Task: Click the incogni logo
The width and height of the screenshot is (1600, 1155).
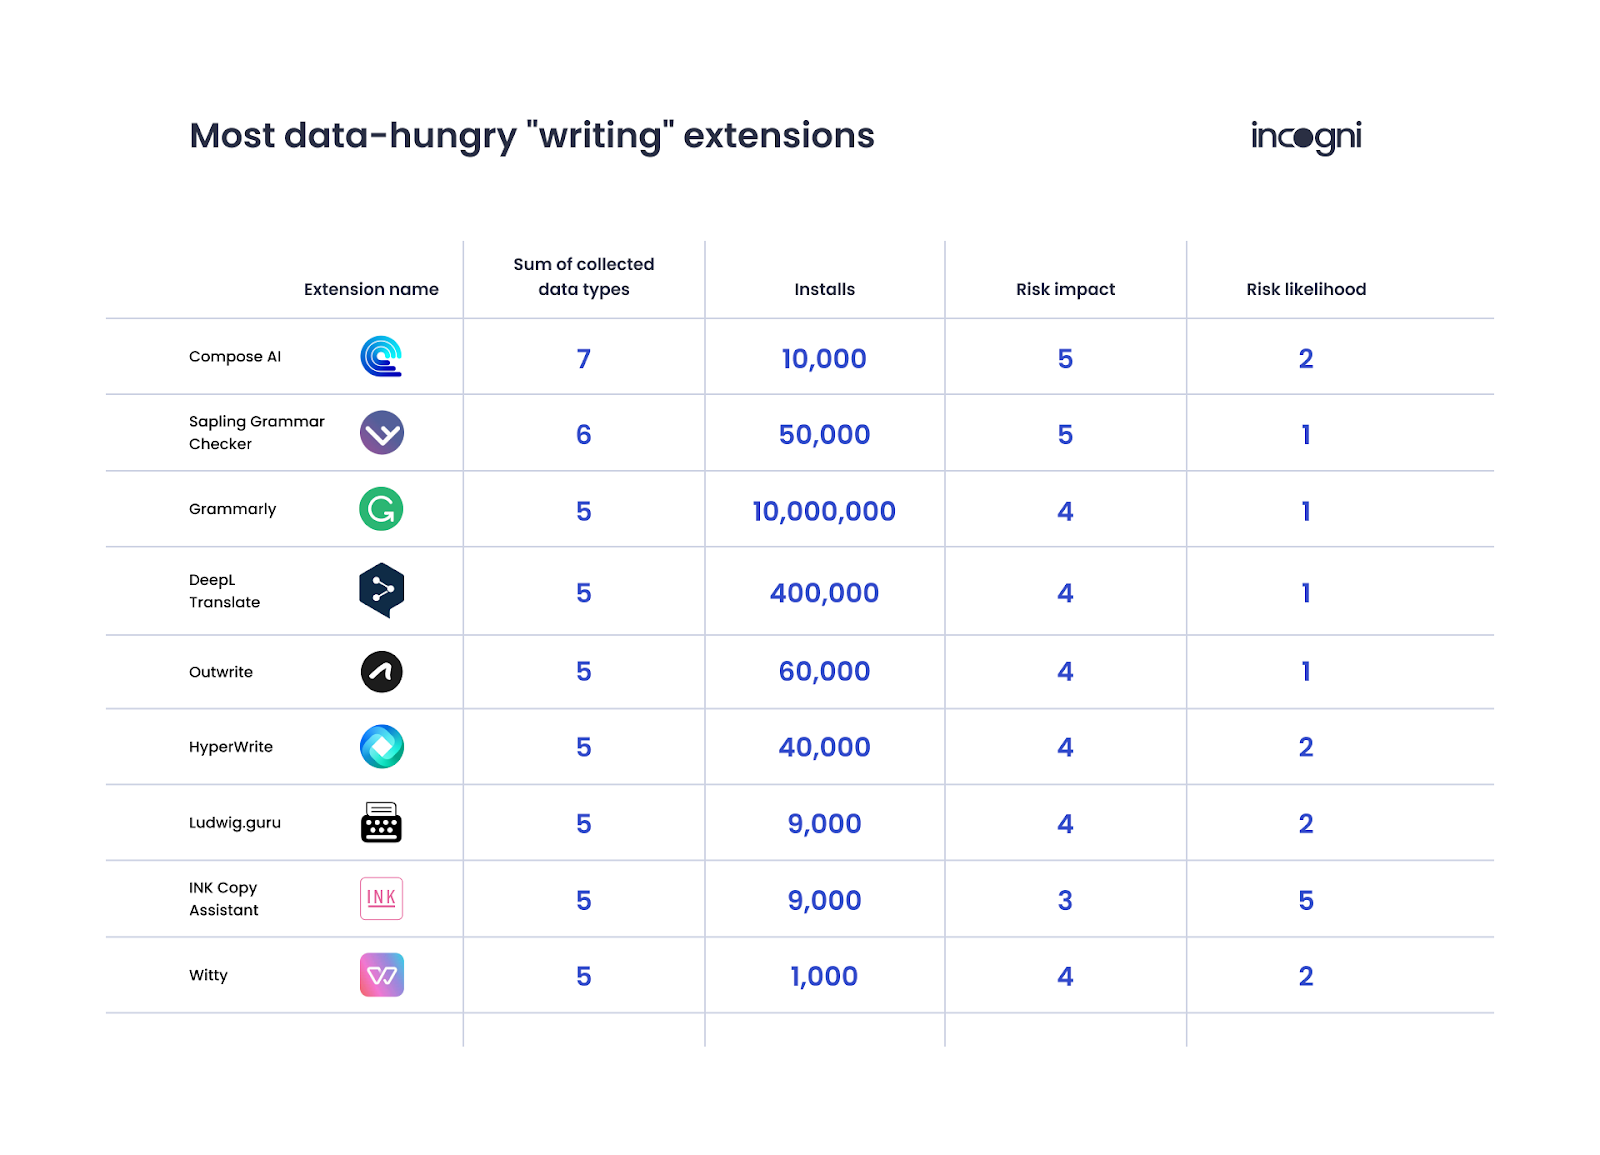Action: (1306, 136)
